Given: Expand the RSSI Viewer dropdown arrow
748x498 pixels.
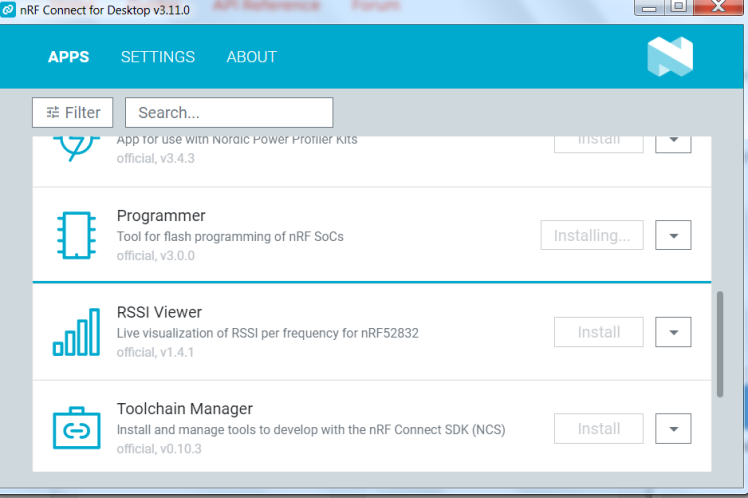Looking at the screenshot, I should [x=673, y=332].
